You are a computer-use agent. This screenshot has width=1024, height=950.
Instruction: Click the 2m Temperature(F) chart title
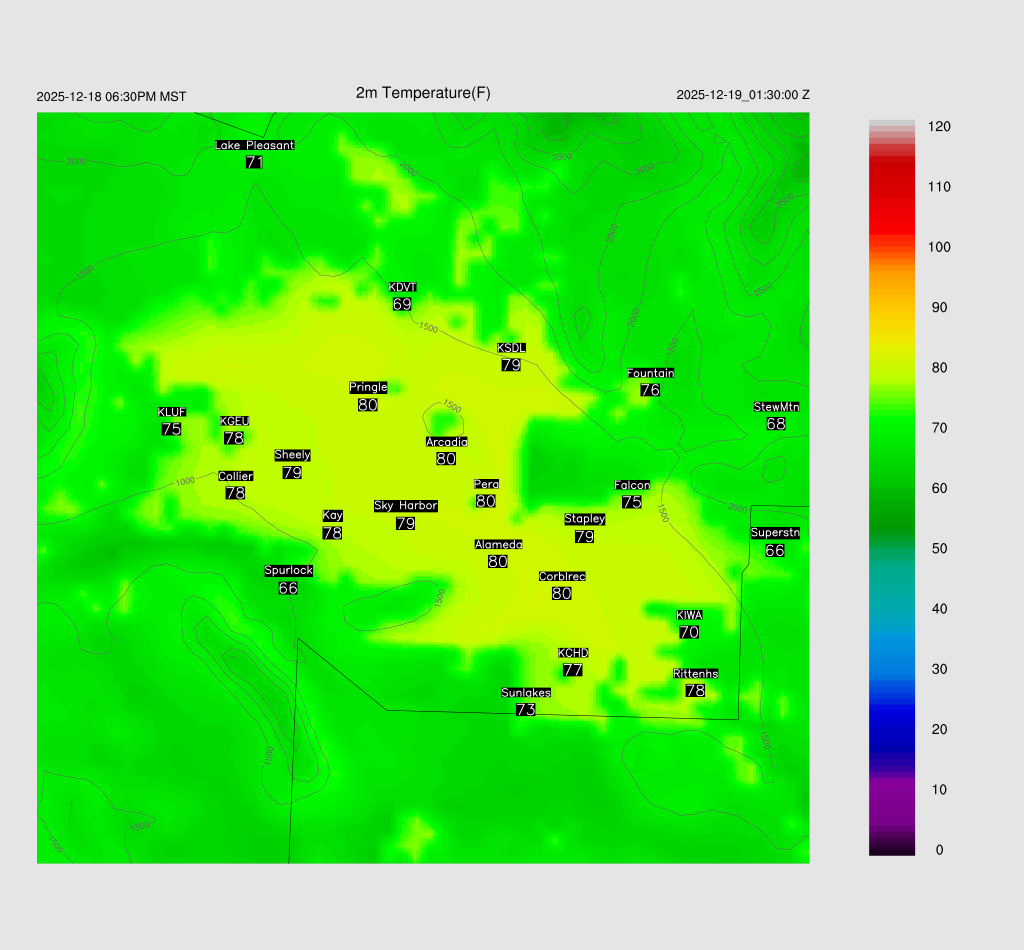coord(423,93)
